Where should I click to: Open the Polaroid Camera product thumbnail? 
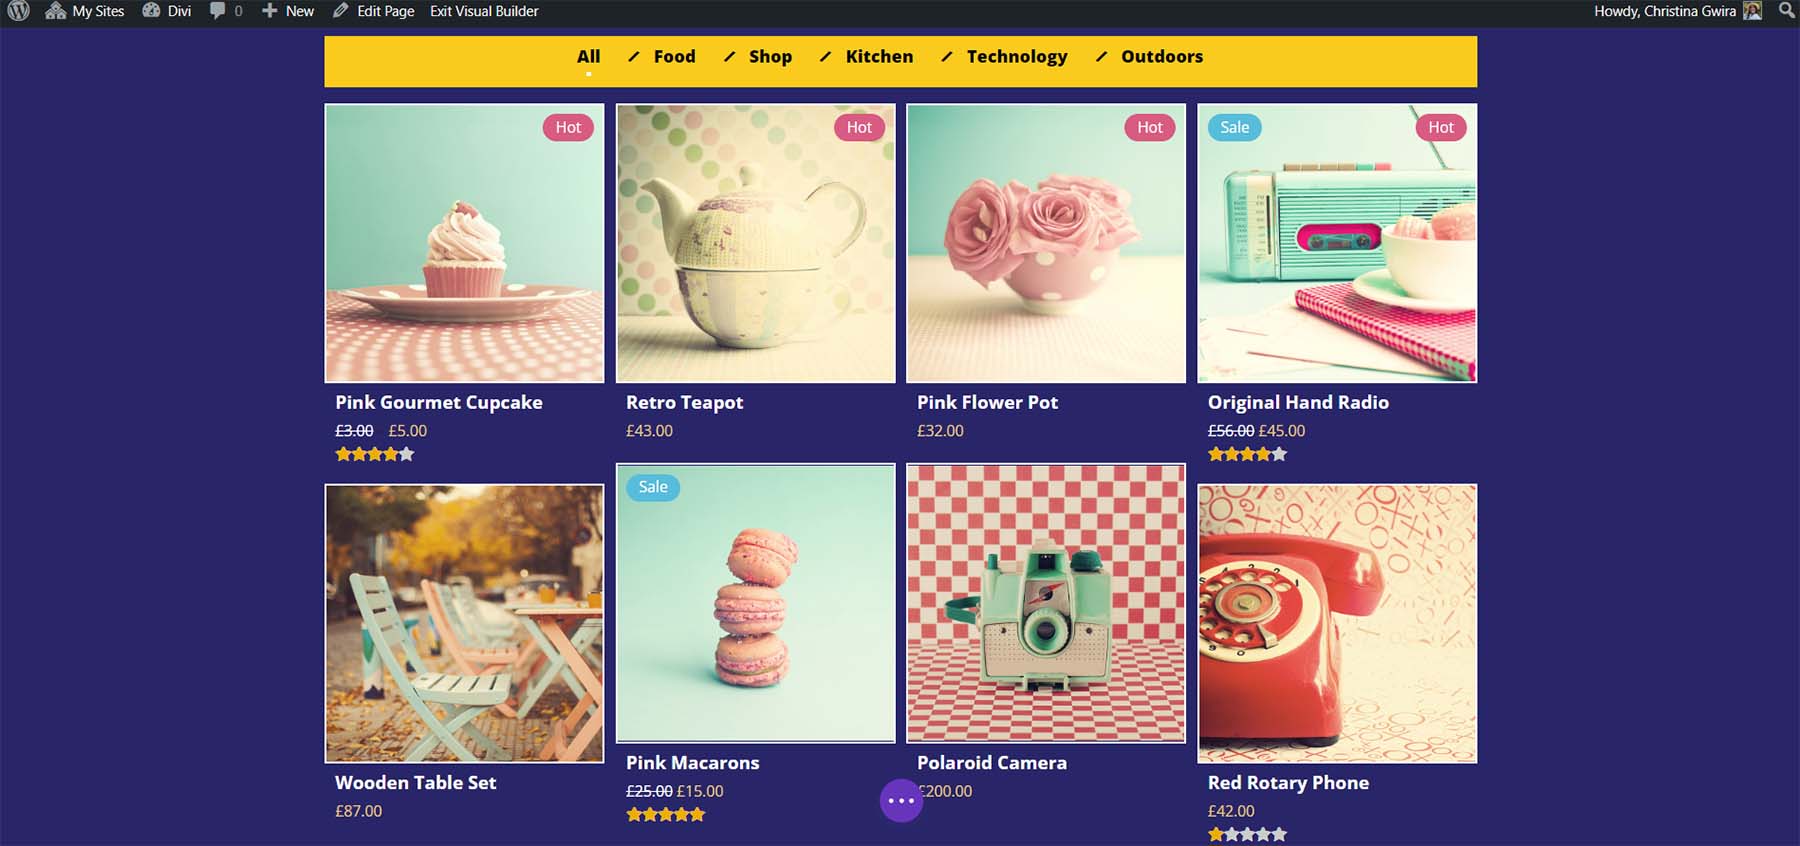[x=1045, y=603]
